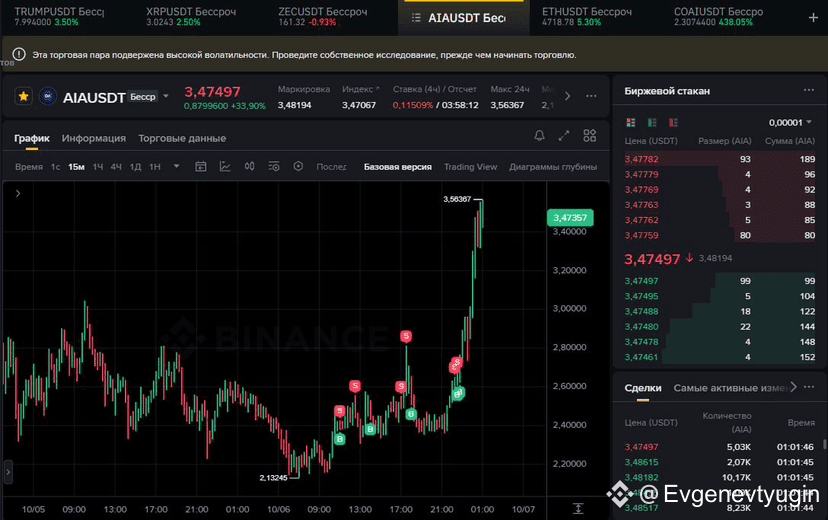Switch to the ZECUSDT tab
Screen dimensions: 828x520
click(322, 16)
